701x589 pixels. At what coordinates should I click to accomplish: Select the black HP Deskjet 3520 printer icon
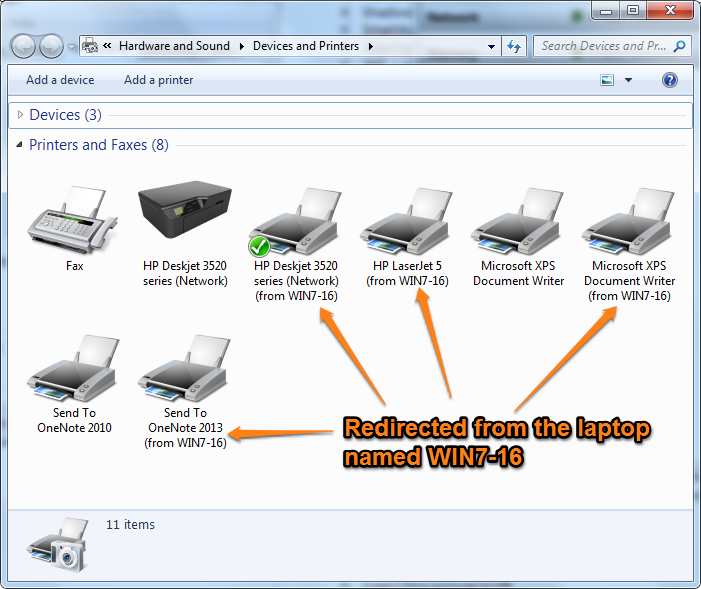tap(185, 210)
